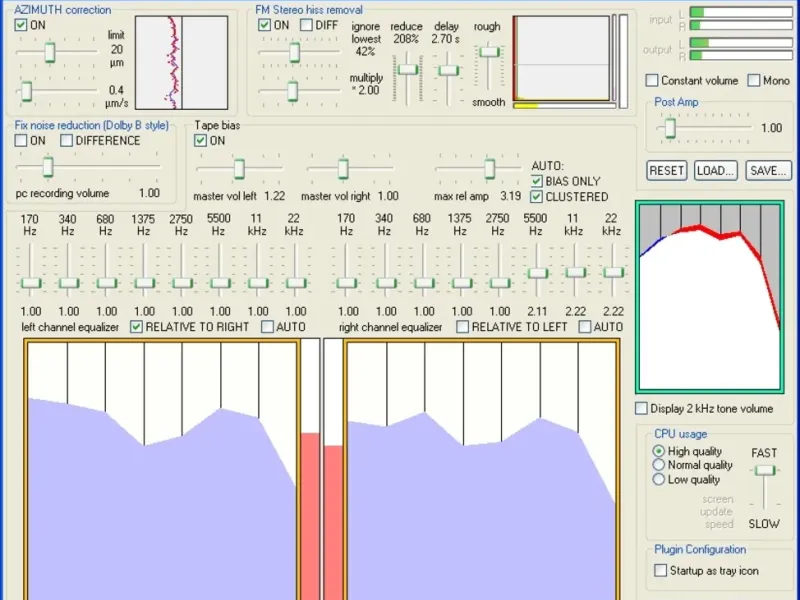The image size is (800, 600).
Task: Check Startup as tray icon
Action: [x=660, y=570]
